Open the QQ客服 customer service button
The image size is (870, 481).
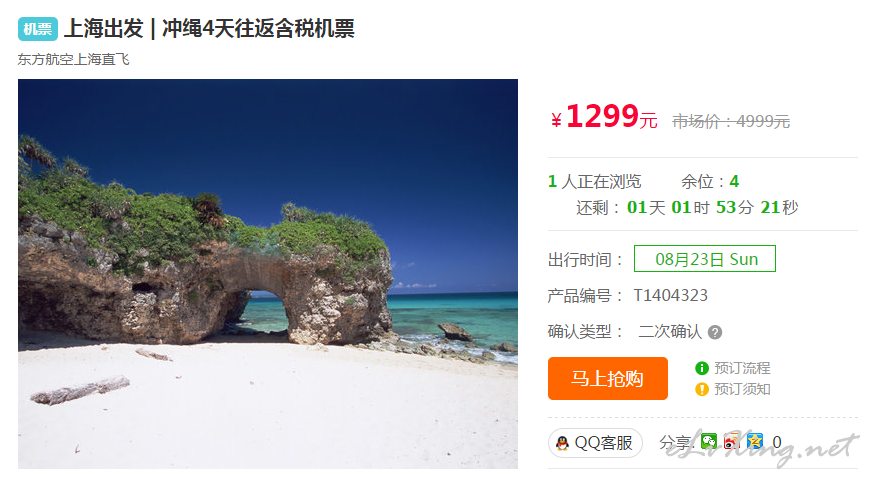[595, 443]
